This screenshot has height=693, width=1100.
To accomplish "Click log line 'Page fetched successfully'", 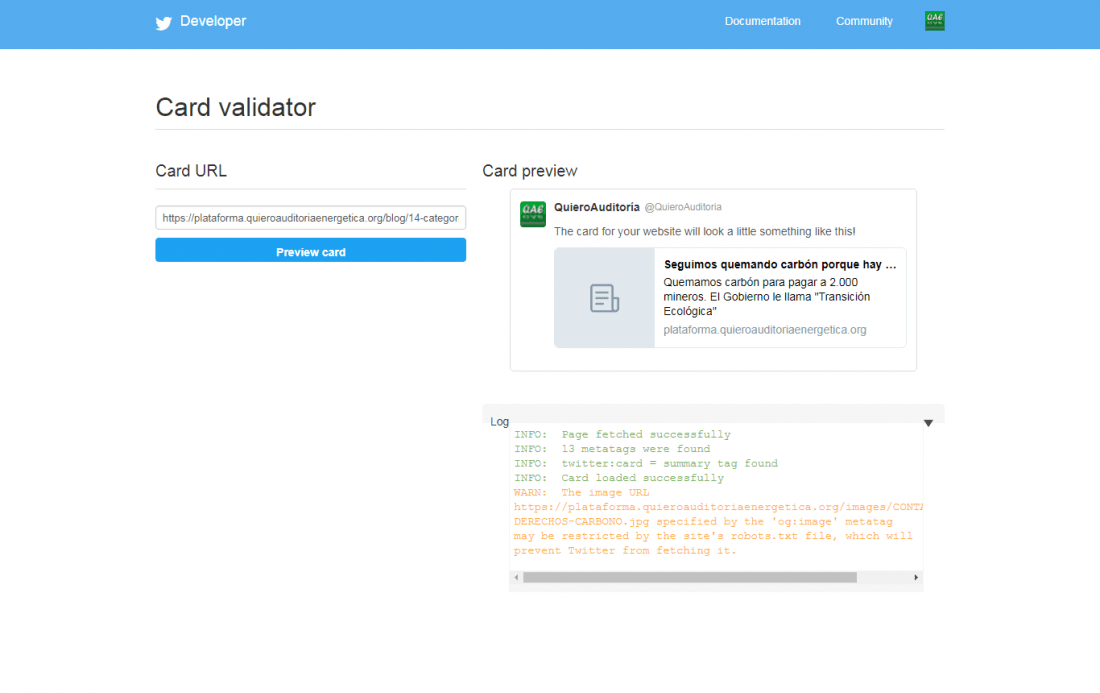I will pos(622,435).
